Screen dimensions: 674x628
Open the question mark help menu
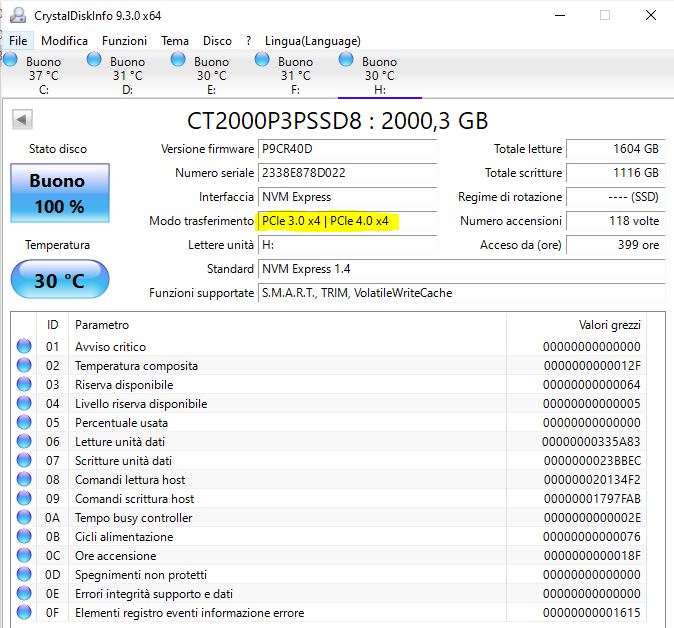(x=248, y=41)
